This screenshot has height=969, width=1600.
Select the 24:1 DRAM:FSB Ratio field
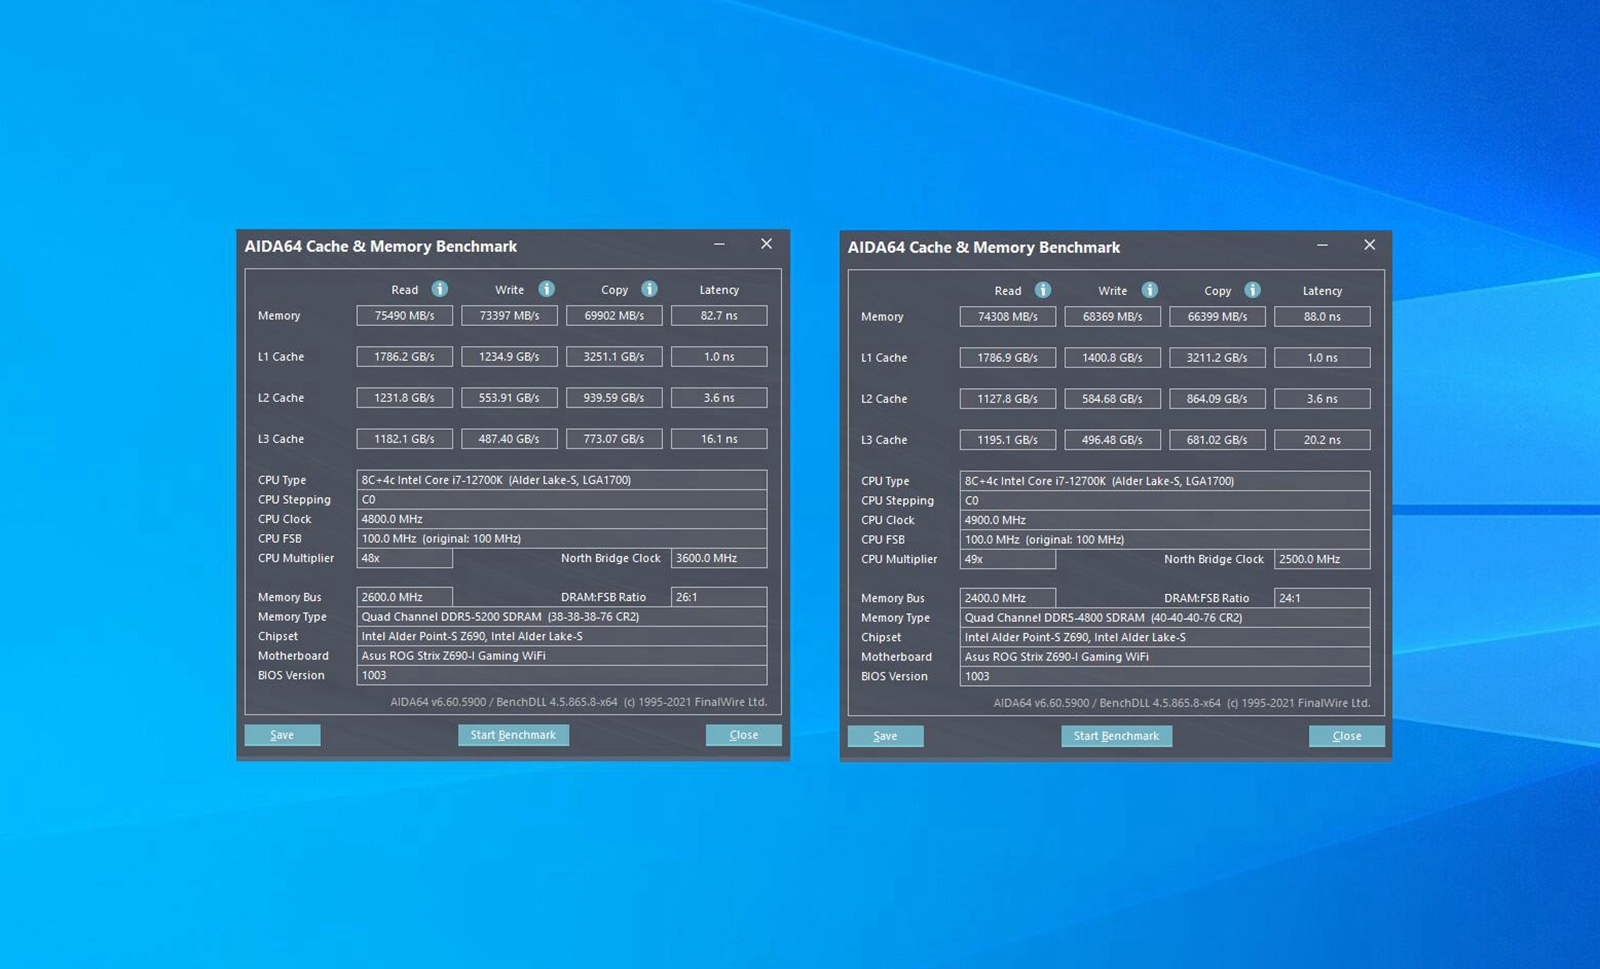1323,598
